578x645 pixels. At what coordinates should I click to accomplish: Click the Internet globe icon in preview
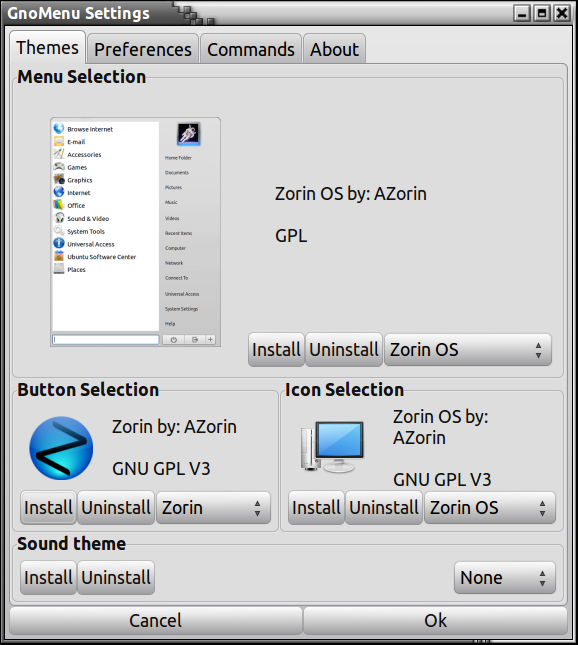(59, 192)
